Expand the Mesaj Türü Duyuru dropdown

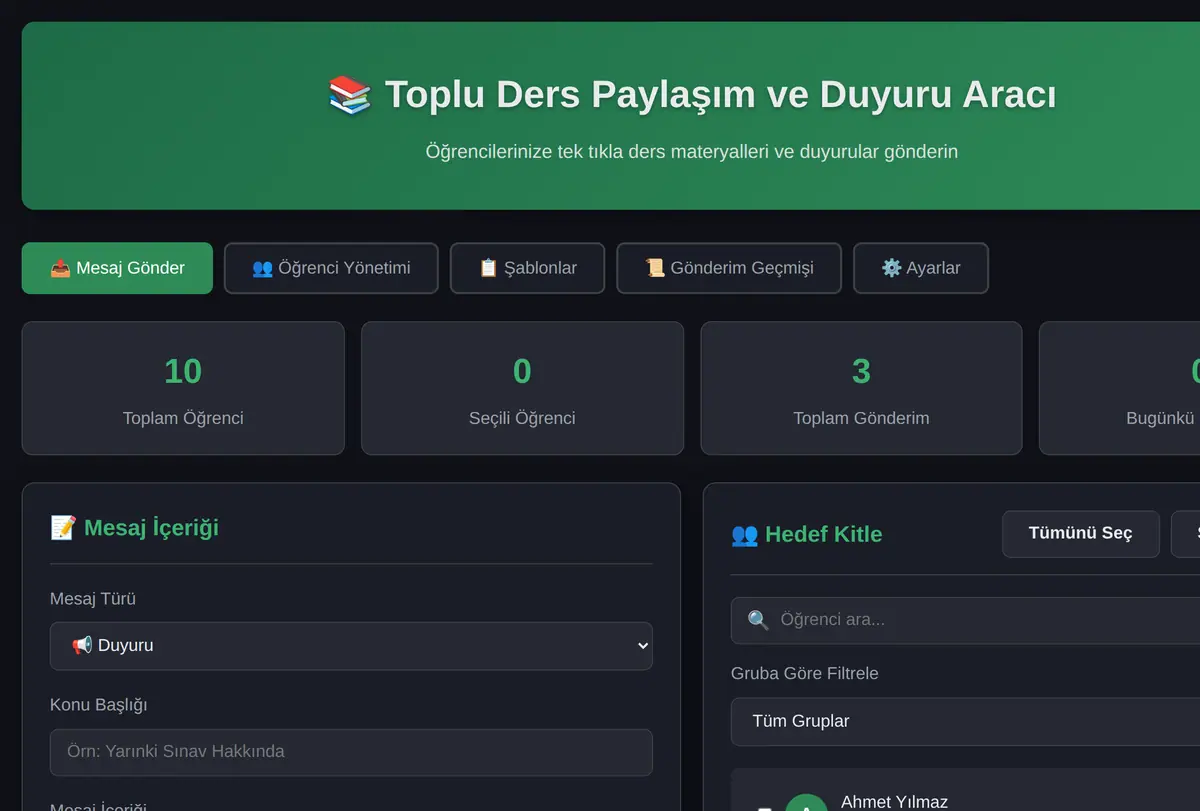(351, 646)
